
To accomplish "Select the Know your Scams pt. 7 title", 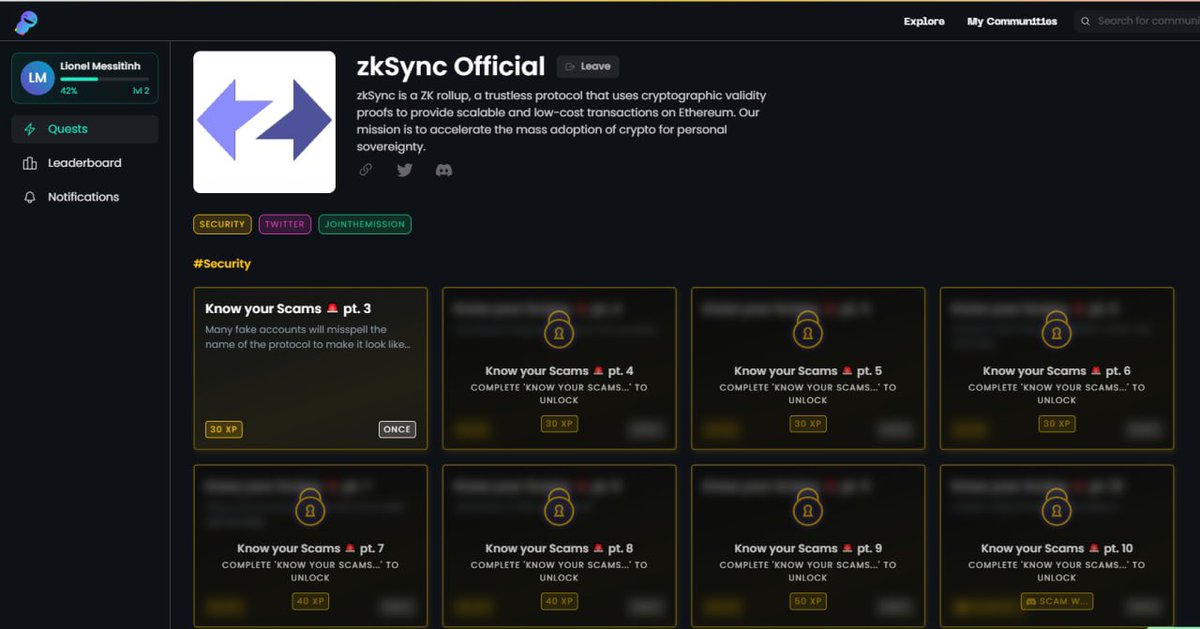I will click(x=310, y=549).
